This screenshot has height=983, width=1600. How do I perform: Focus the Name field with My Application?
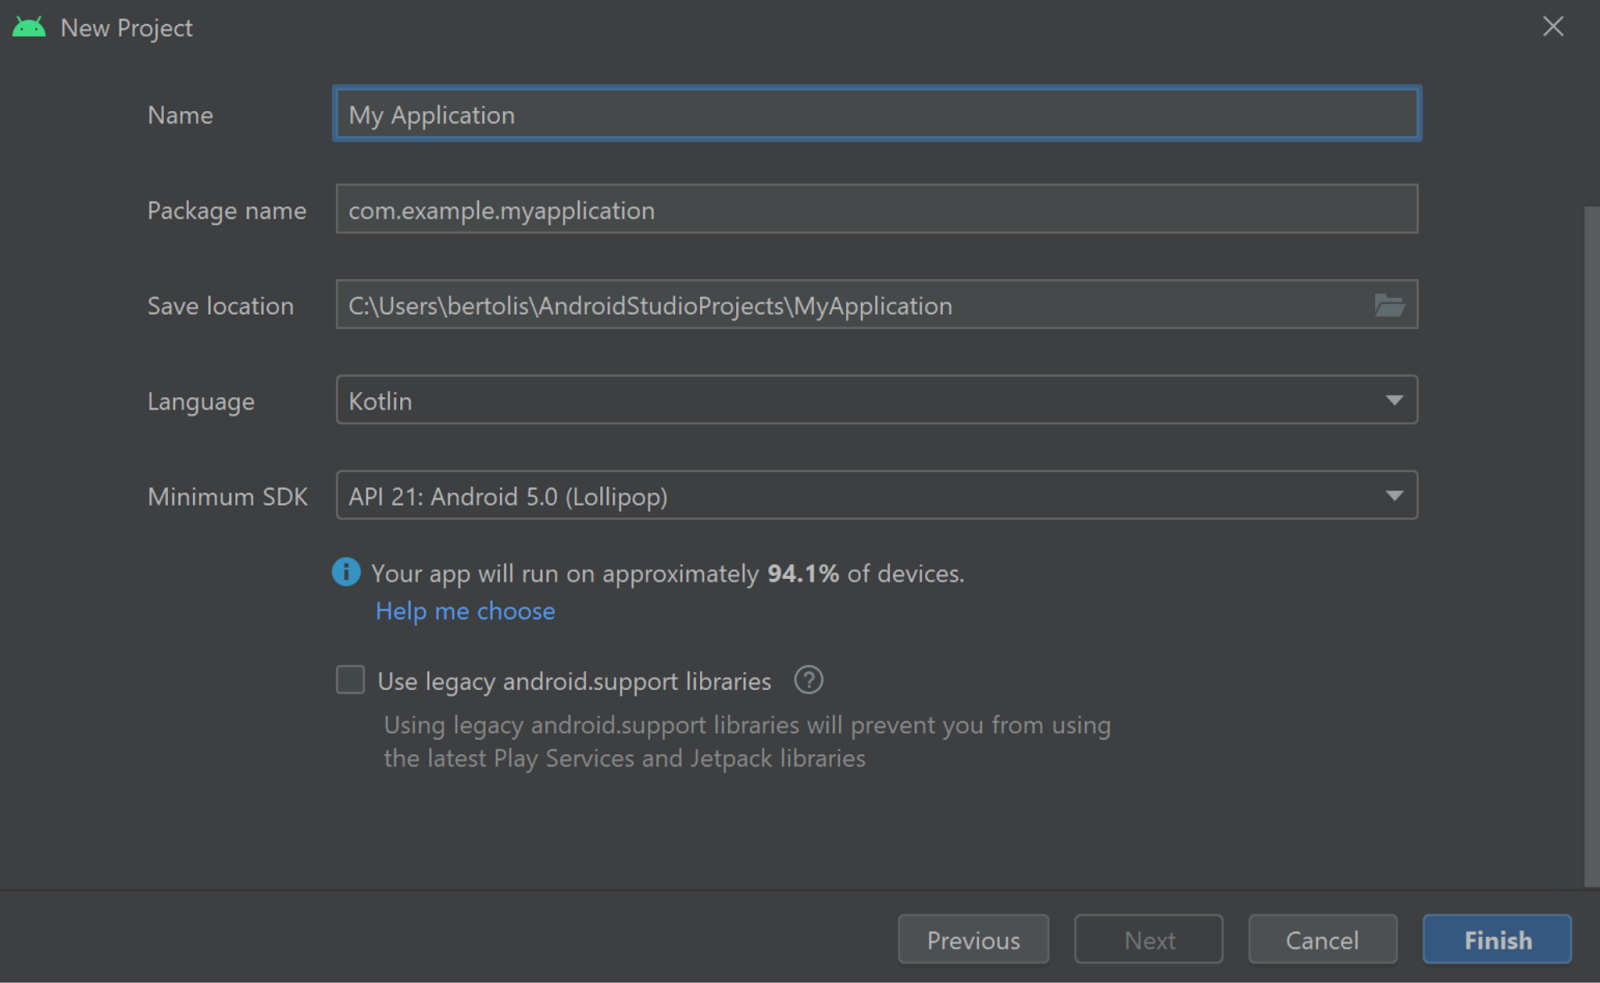click(877, 114)
